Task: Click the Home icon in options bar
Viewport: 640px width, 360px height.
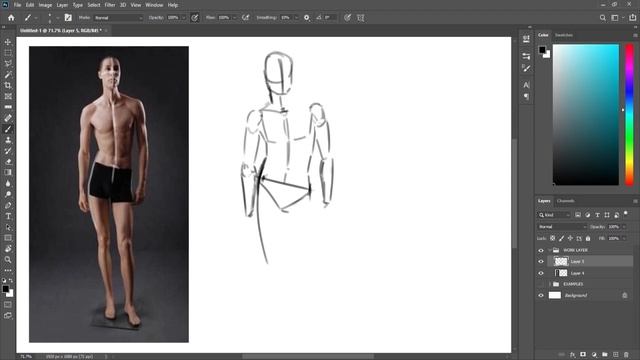Action: [11, 18]
